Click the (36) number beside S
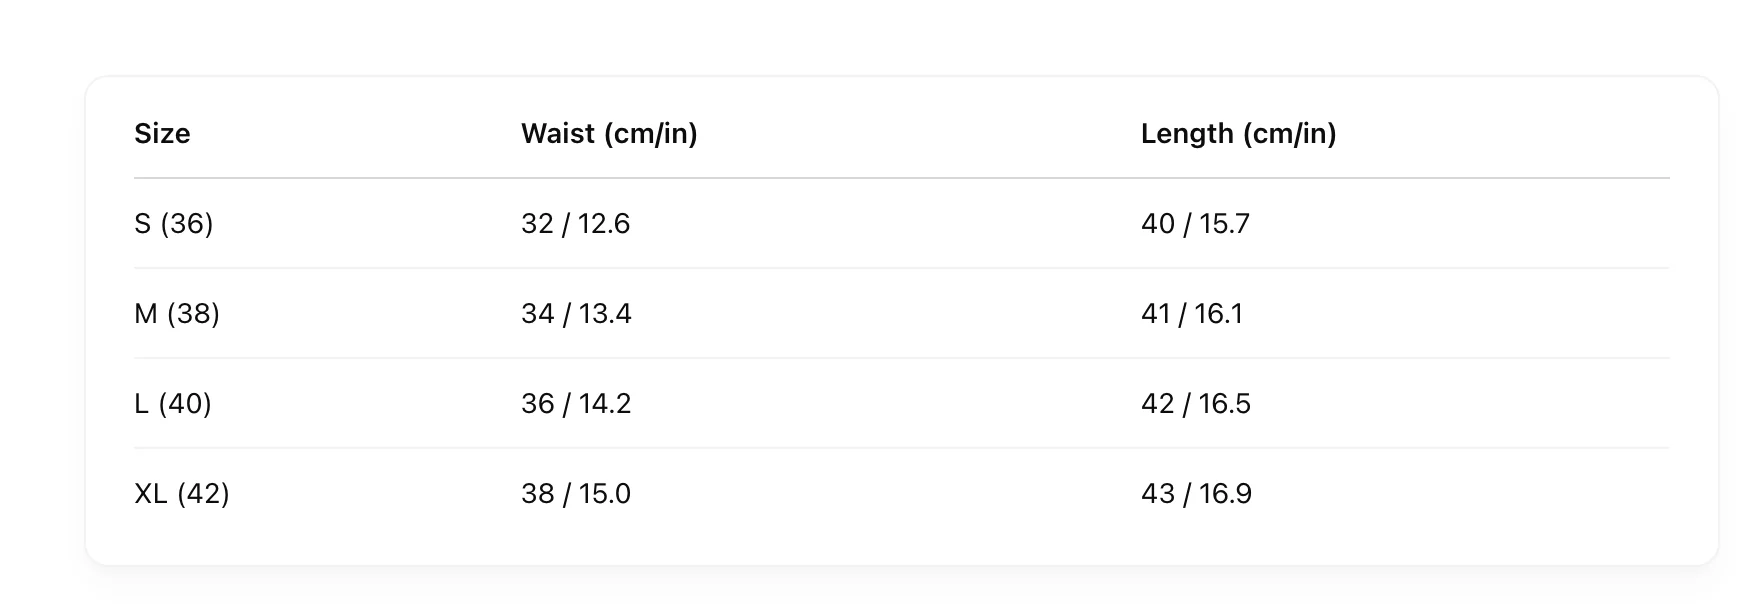The height and width of the screenshot is (611, 1762). (x=187, y=223)
